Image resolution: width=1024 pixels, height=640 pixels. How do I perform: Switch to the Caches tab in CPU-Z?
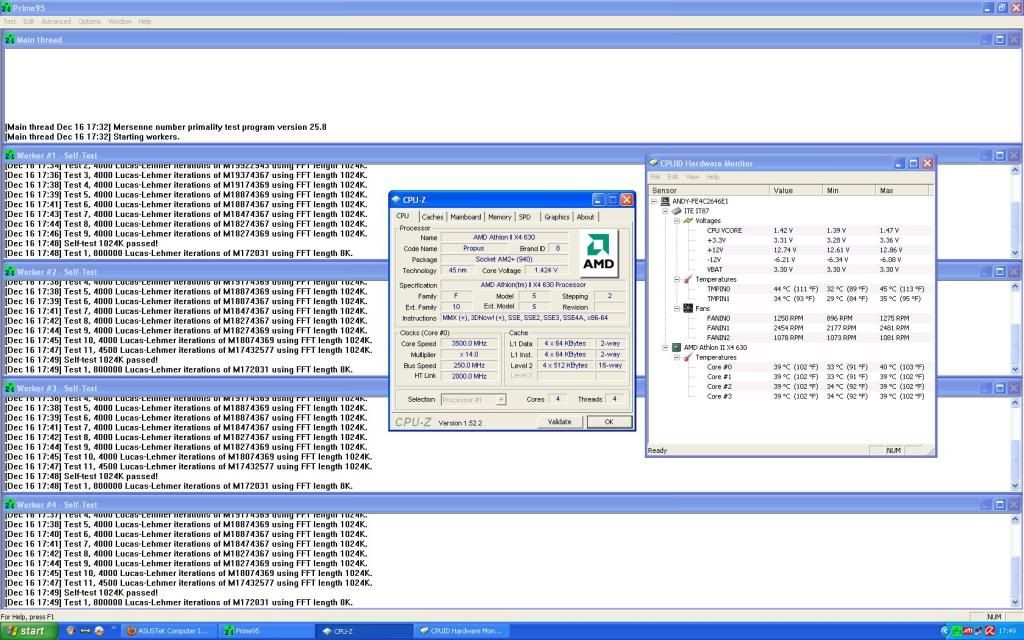click(432, 217)
